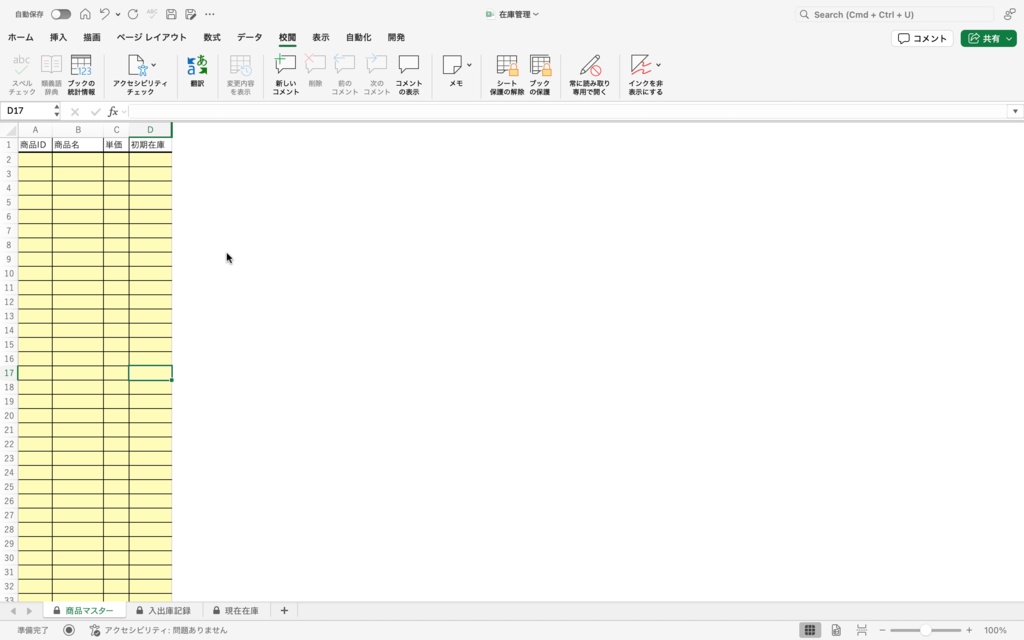The height and width of the screenshot is (640, 1024).
Task: Open the ページ レイアウト ribbon tab
Action: click(x=152, y=37)
